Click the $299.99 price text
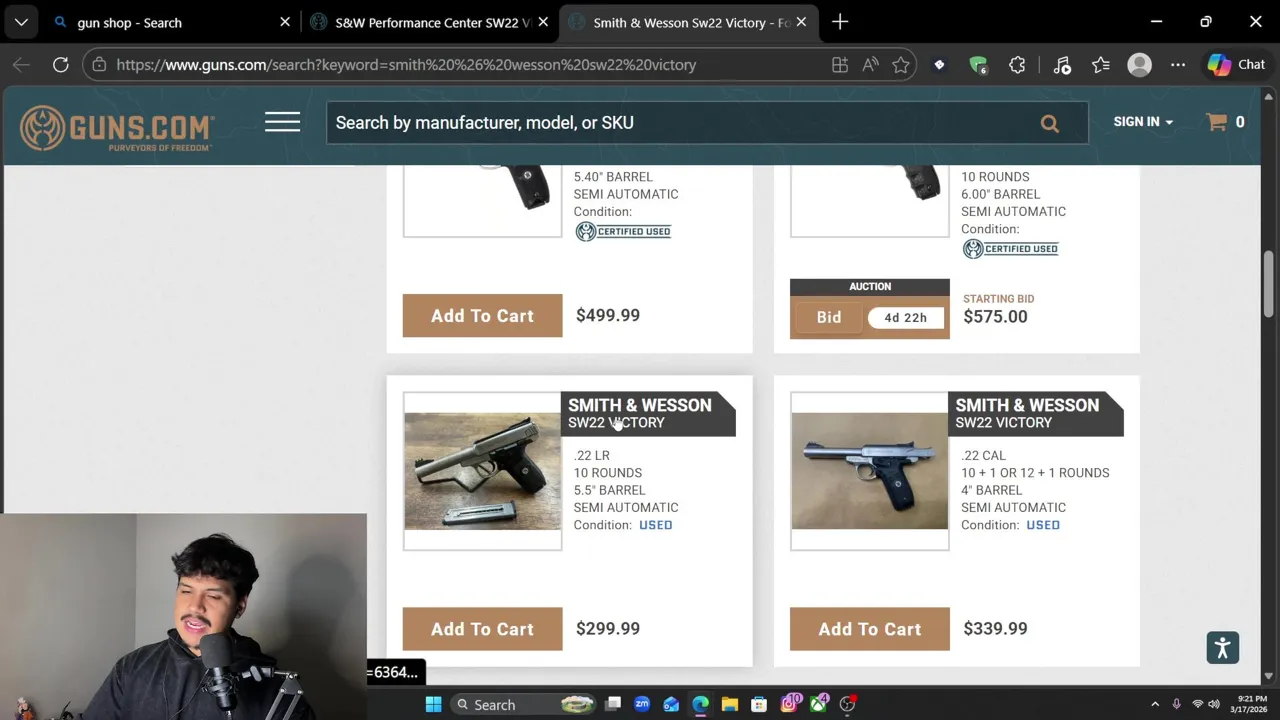Image resolution: width=1280 pixels, height=720 pixels. click(x=608, y=629)
